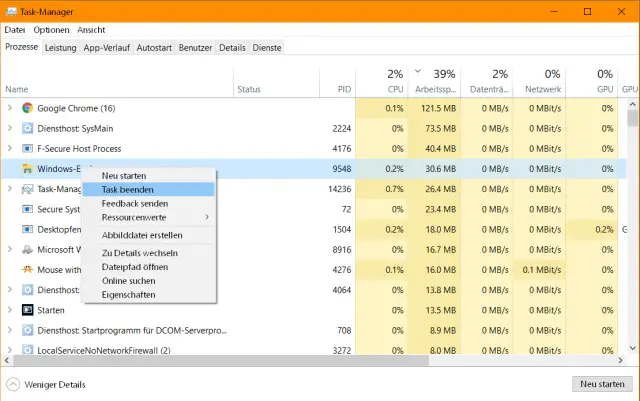Expand the LocalServiceNoNetworkFirewall group
This screenshot has width=640, height=401.
[x=10, y=350]
